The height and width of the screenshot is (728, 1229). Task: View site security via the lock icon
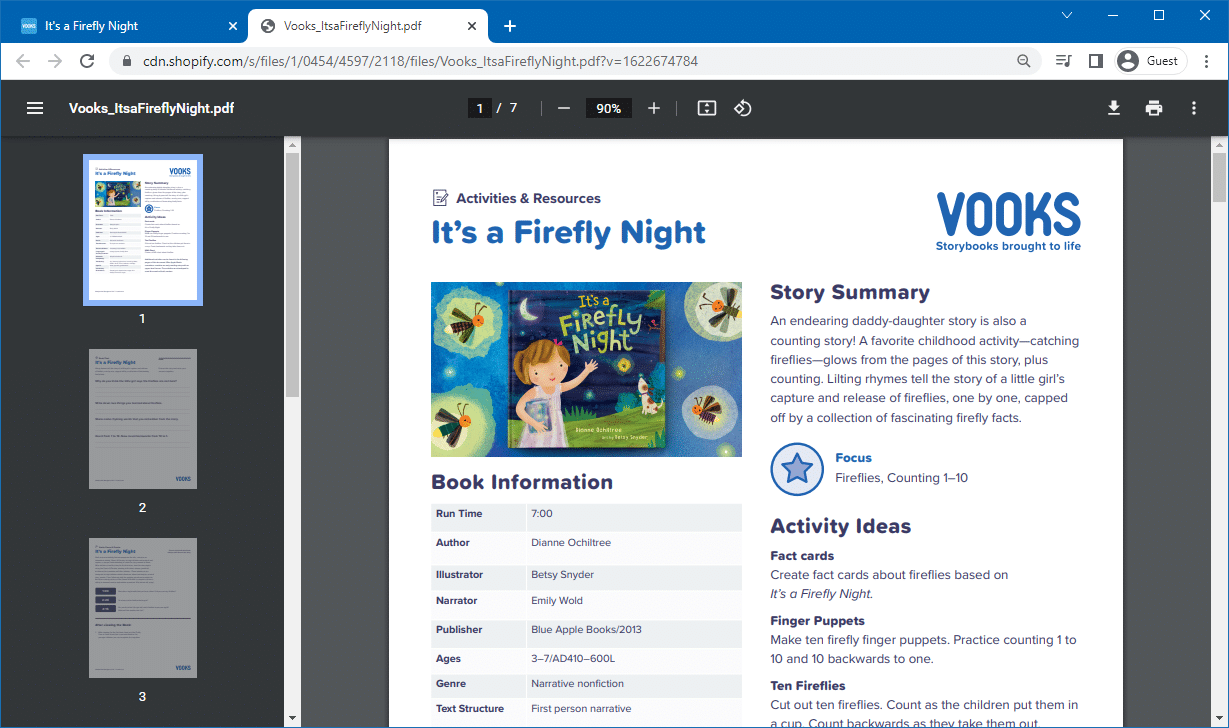pyautogui.click(x=126, y=61)
